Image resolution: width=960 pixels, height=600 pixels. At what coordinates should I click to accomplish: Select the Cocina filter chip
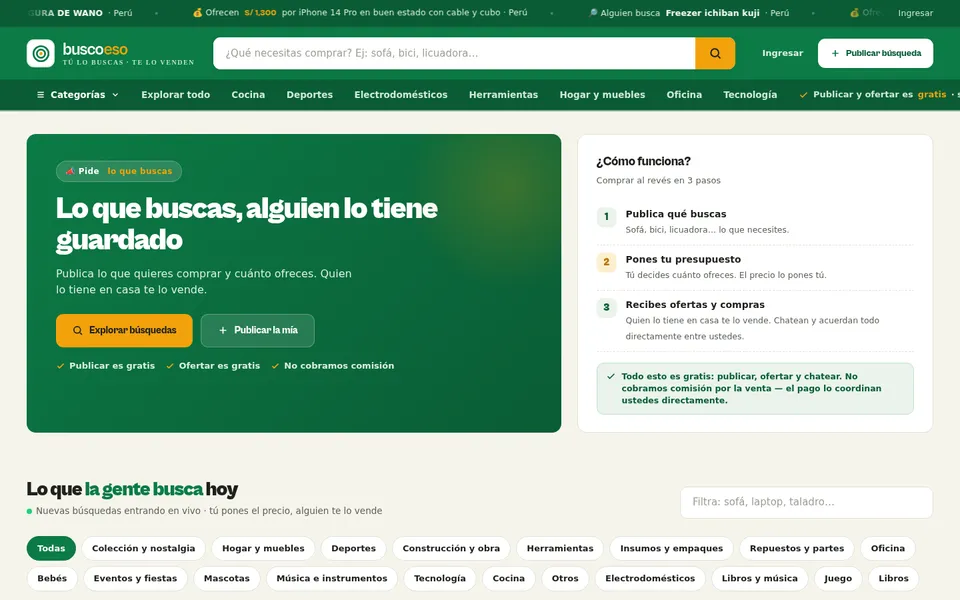click(509, 579)
